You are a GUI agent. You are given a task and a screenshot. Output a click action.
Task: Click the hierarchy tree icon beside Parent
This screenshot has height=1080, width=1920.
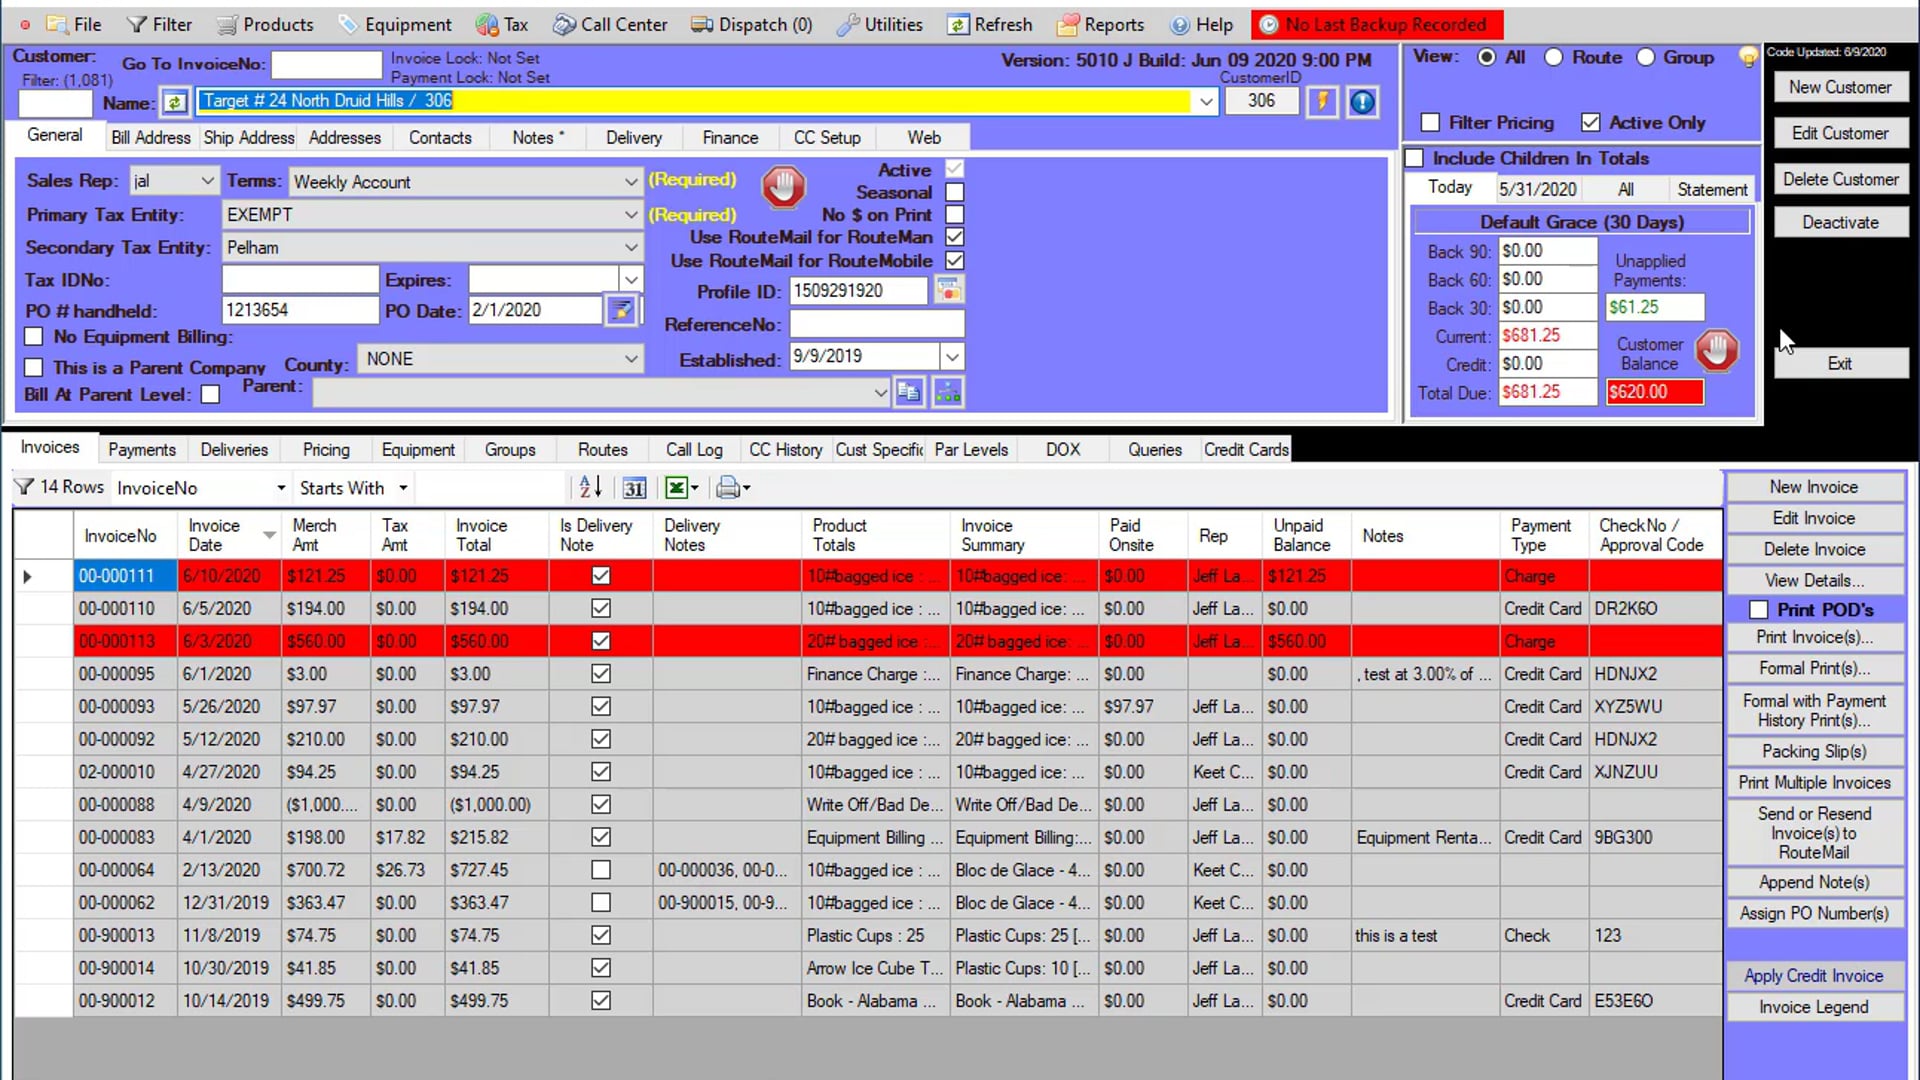947,392
